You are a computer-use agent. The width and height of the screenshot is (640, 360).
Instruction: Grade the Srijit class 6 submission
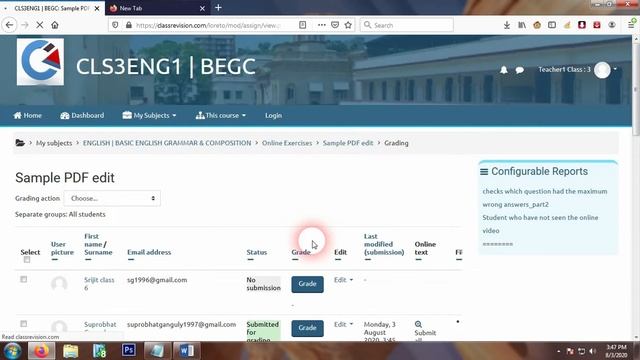[307, 284]
